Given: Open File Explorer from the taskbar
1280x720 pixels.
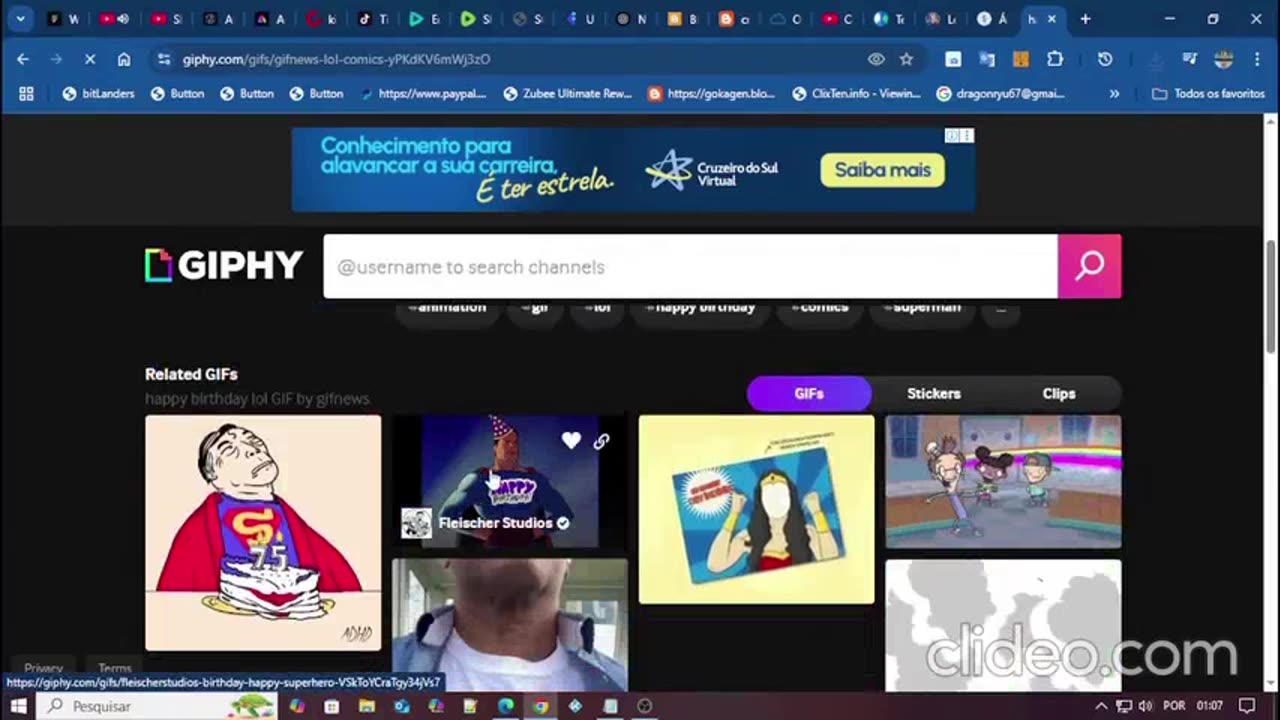Looking at the screenshot, I should click(x=367, y=706).
